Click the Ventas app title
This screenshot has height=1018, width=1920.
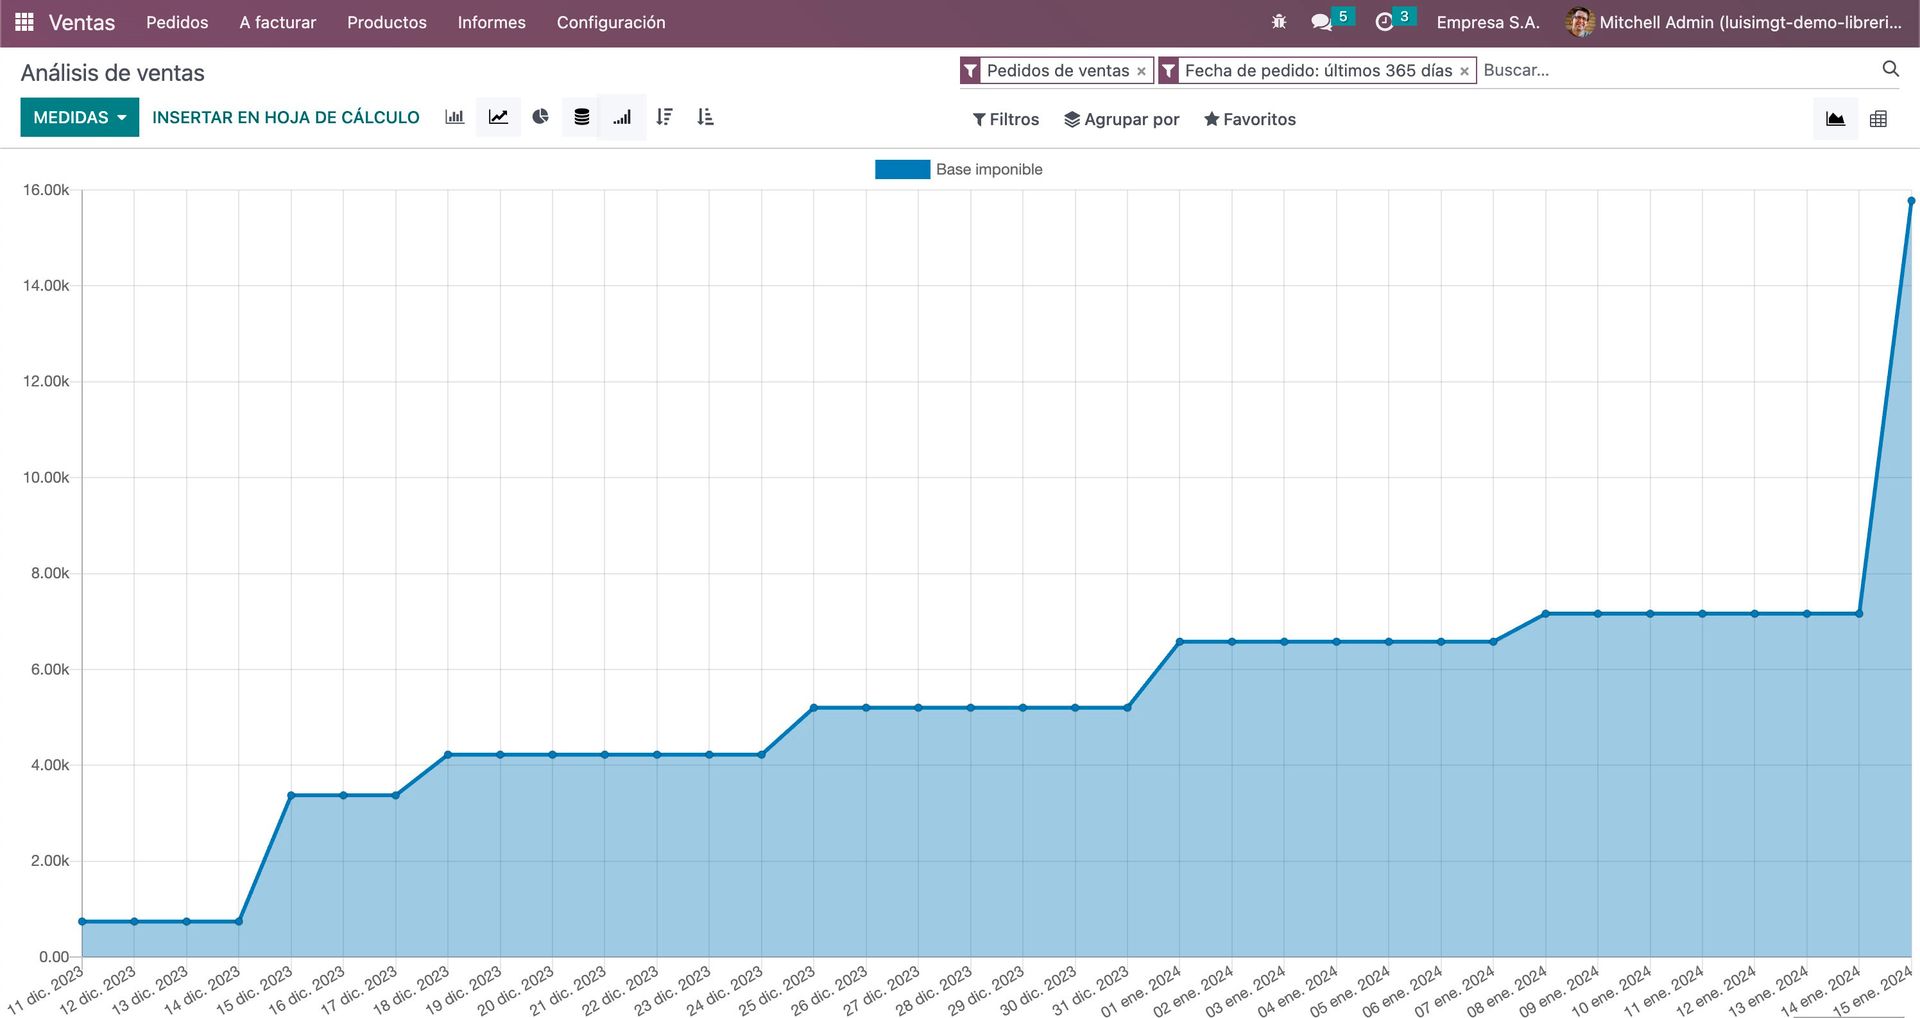click(x=82, y=22)
